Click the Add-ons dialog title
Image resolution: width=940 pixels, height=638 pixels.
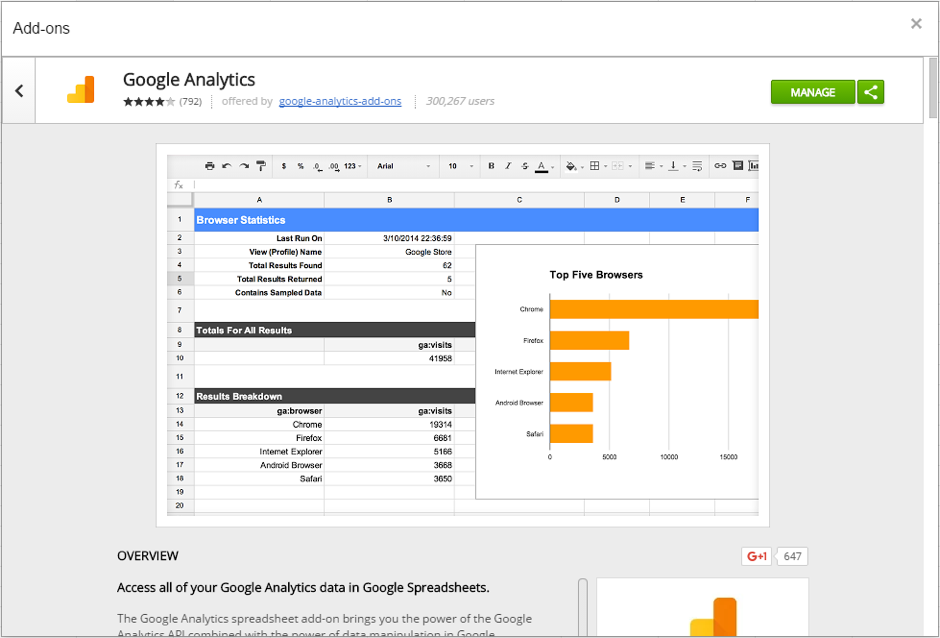(41, 28)
